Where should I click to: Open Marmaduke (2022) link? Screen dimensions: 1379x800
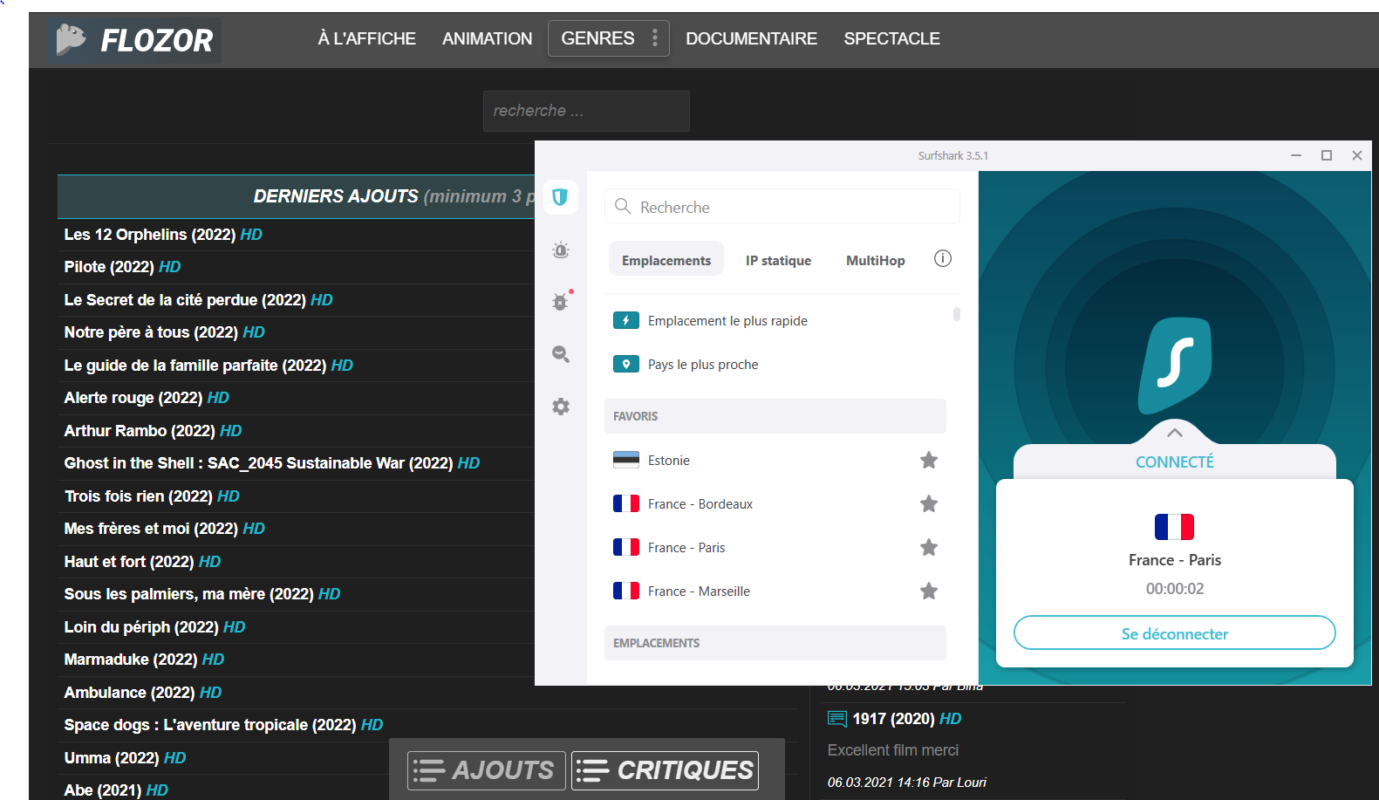pyautogui.click(x=144, y=659)
